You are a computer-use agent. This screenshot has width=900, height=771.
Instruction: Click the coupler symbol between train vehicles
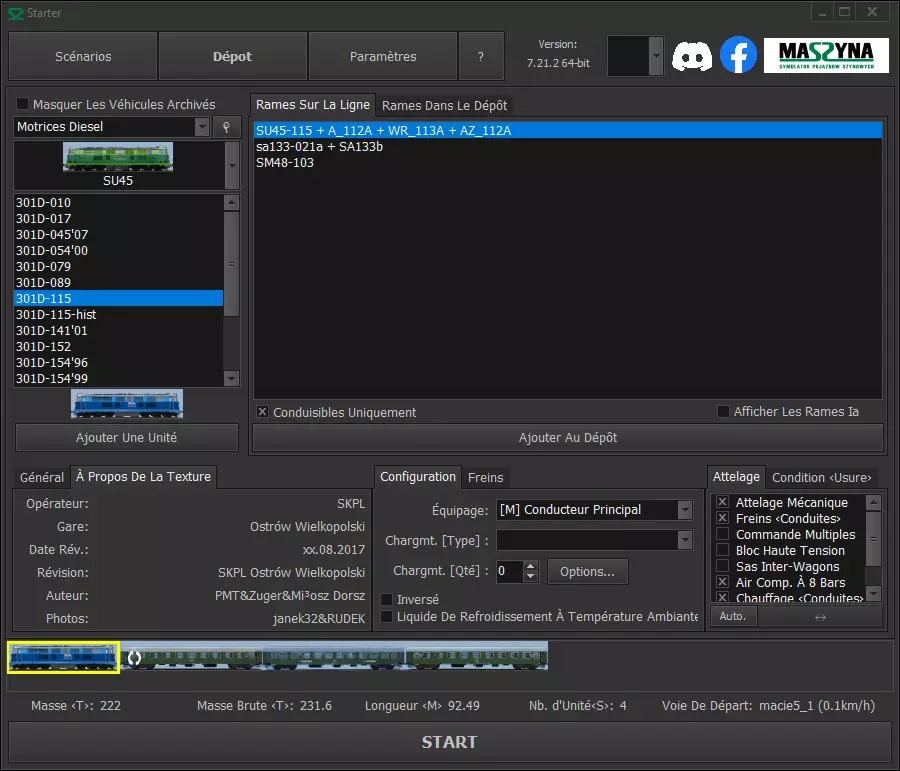134,658
